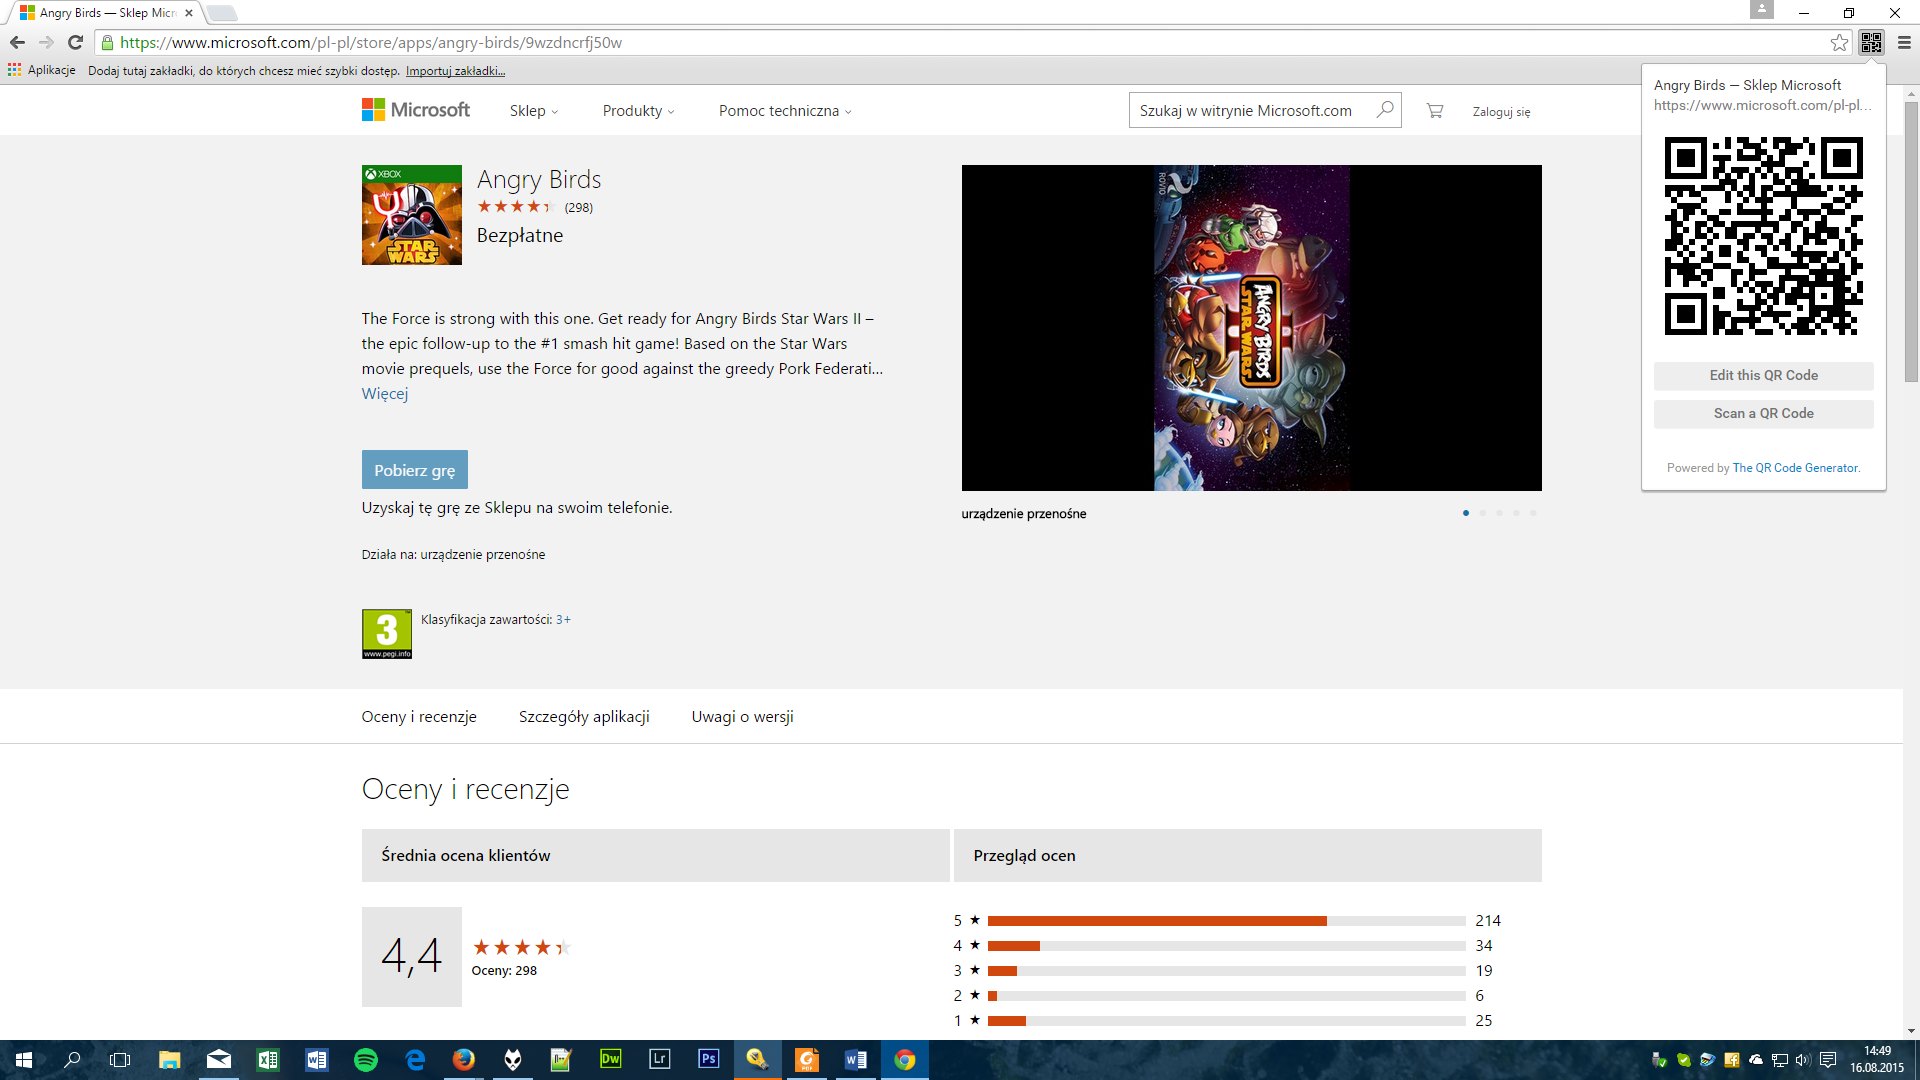Image resolution: width=1920 pixels, height=1080 pixels.
Task: Select the third screenshot carousel dot
Action: pos(1499,513)
